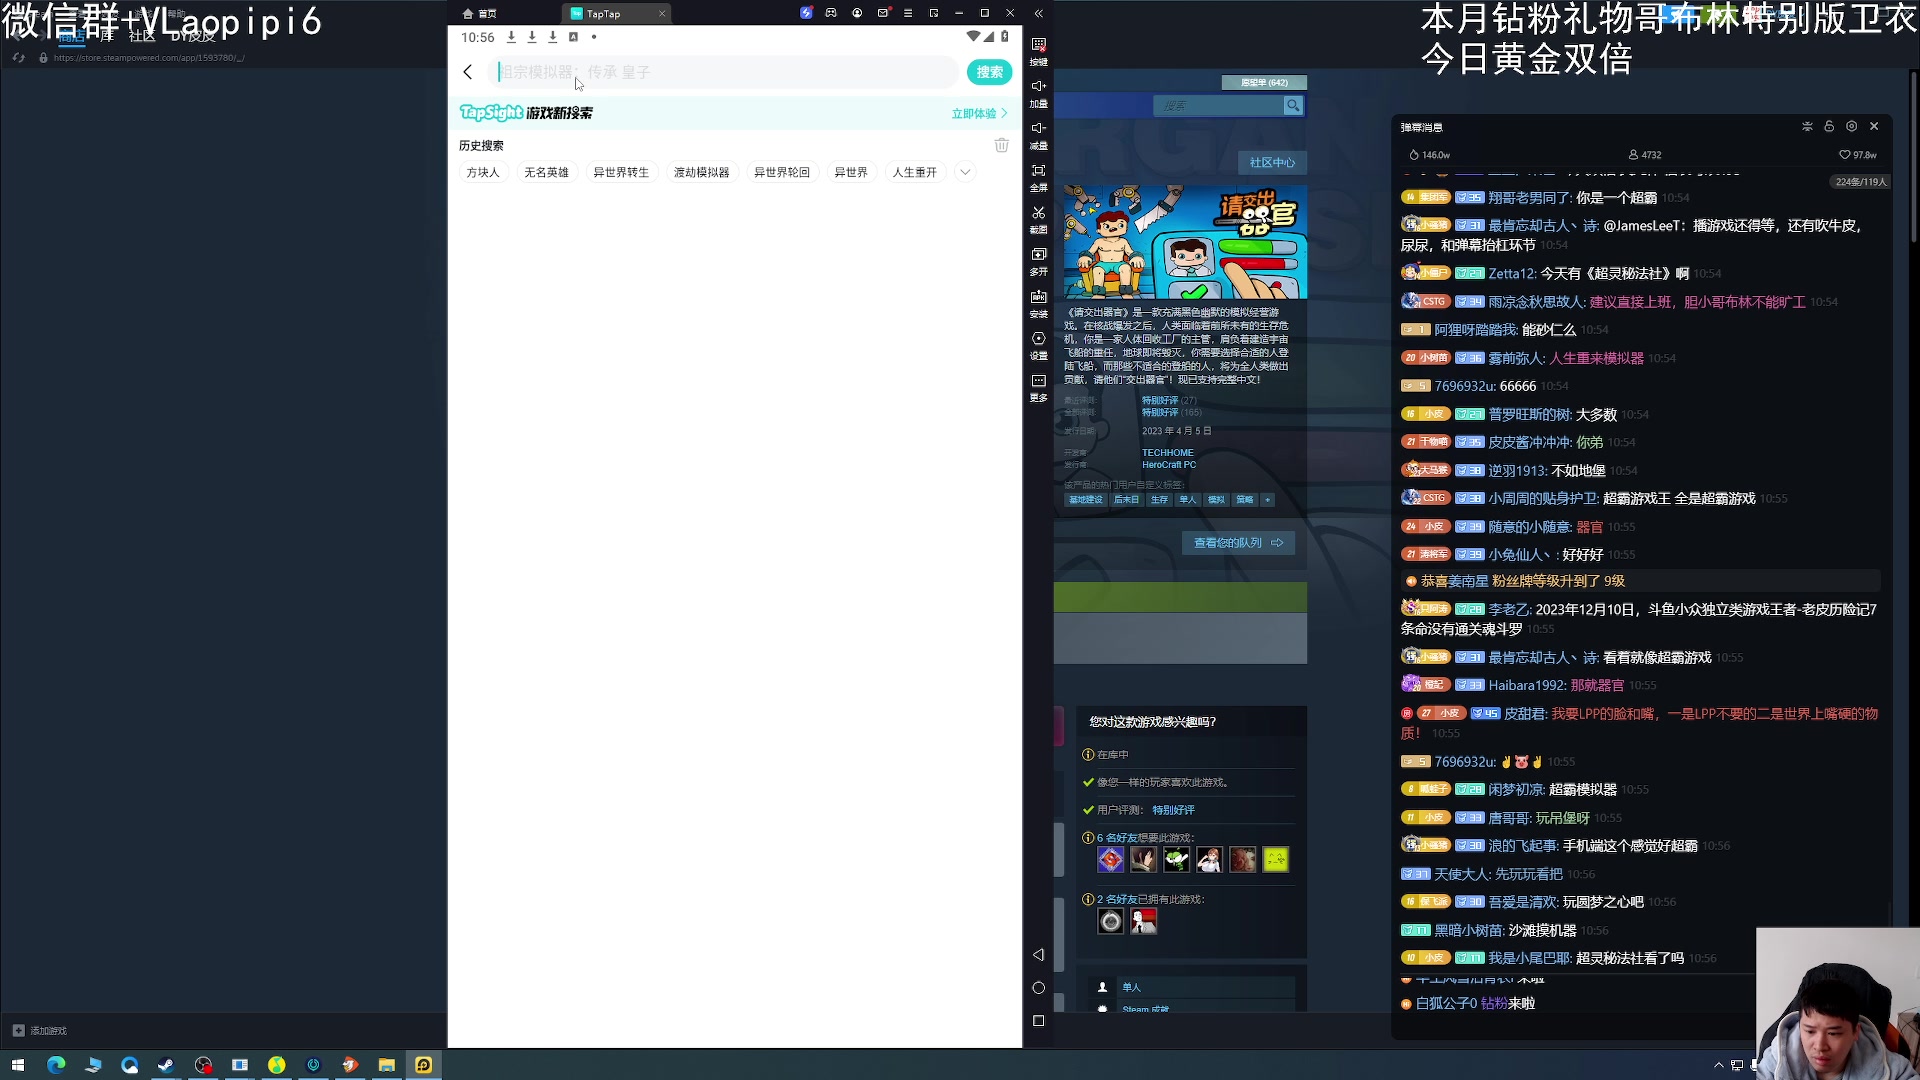This screenshot has height=1080, width=1920.
Task: Tap the Android home circle button
Action: 1038,988
